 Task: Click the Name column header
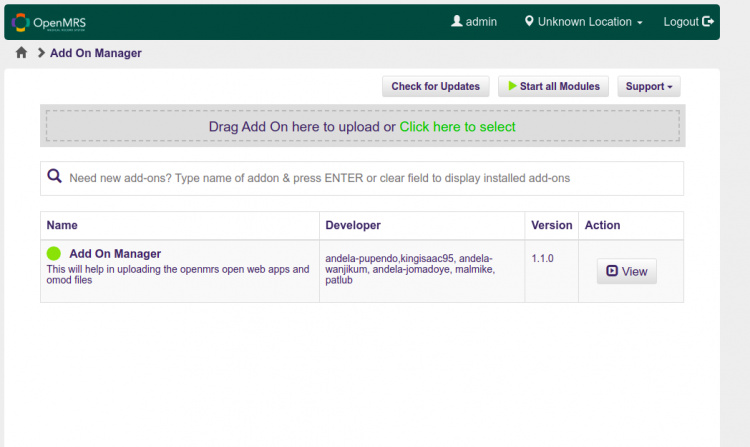[62, 225]
